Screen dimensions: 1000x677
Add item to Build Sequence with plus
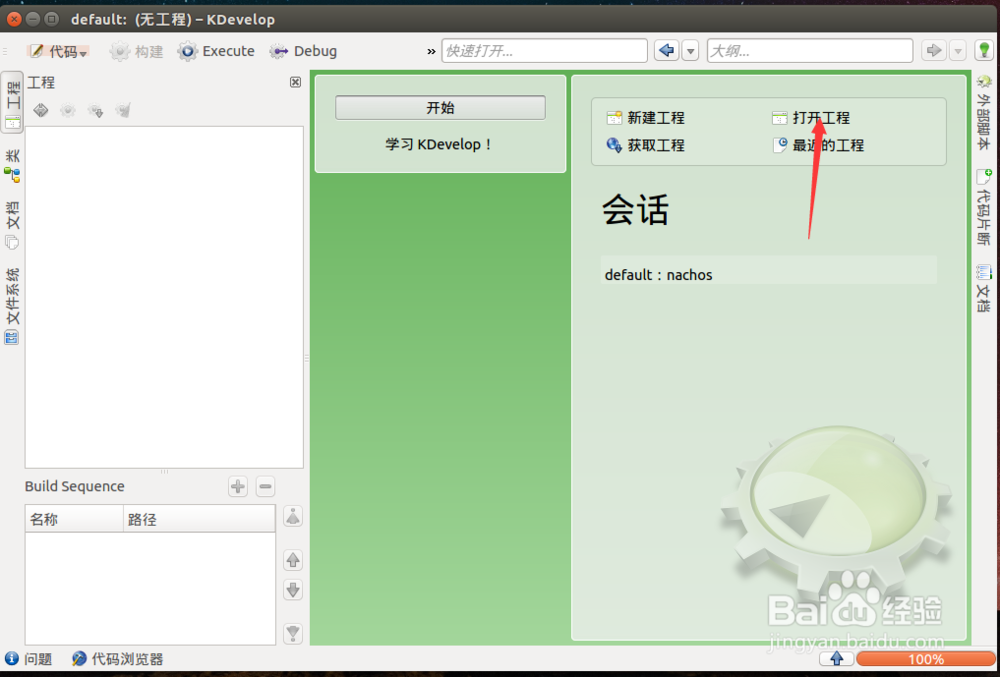coord(238,486)
